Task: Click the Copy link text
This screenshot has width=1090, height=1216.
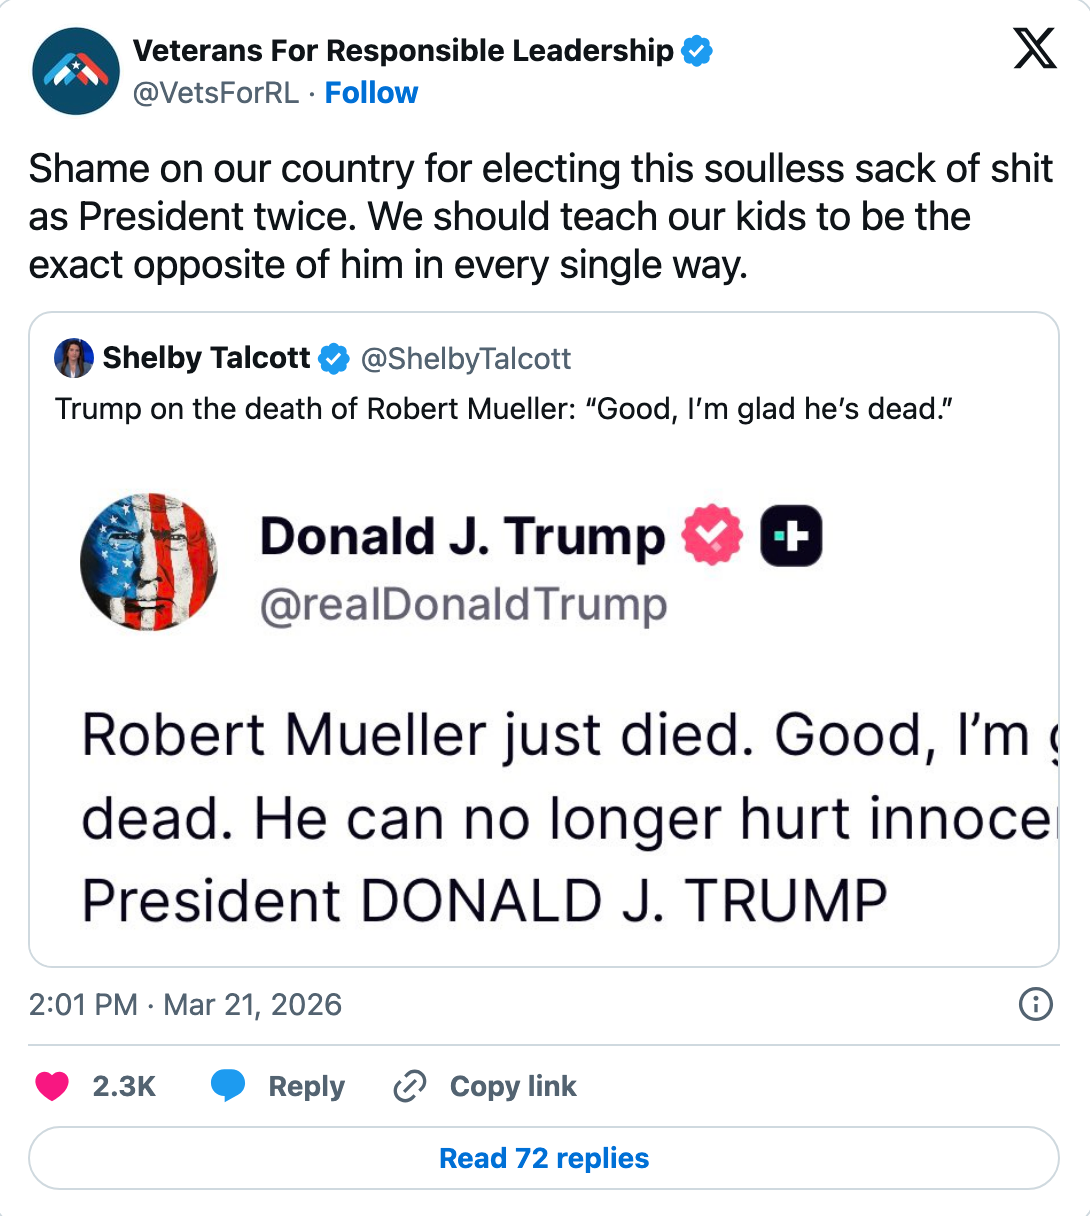Action: click(x=513, y=1086)
